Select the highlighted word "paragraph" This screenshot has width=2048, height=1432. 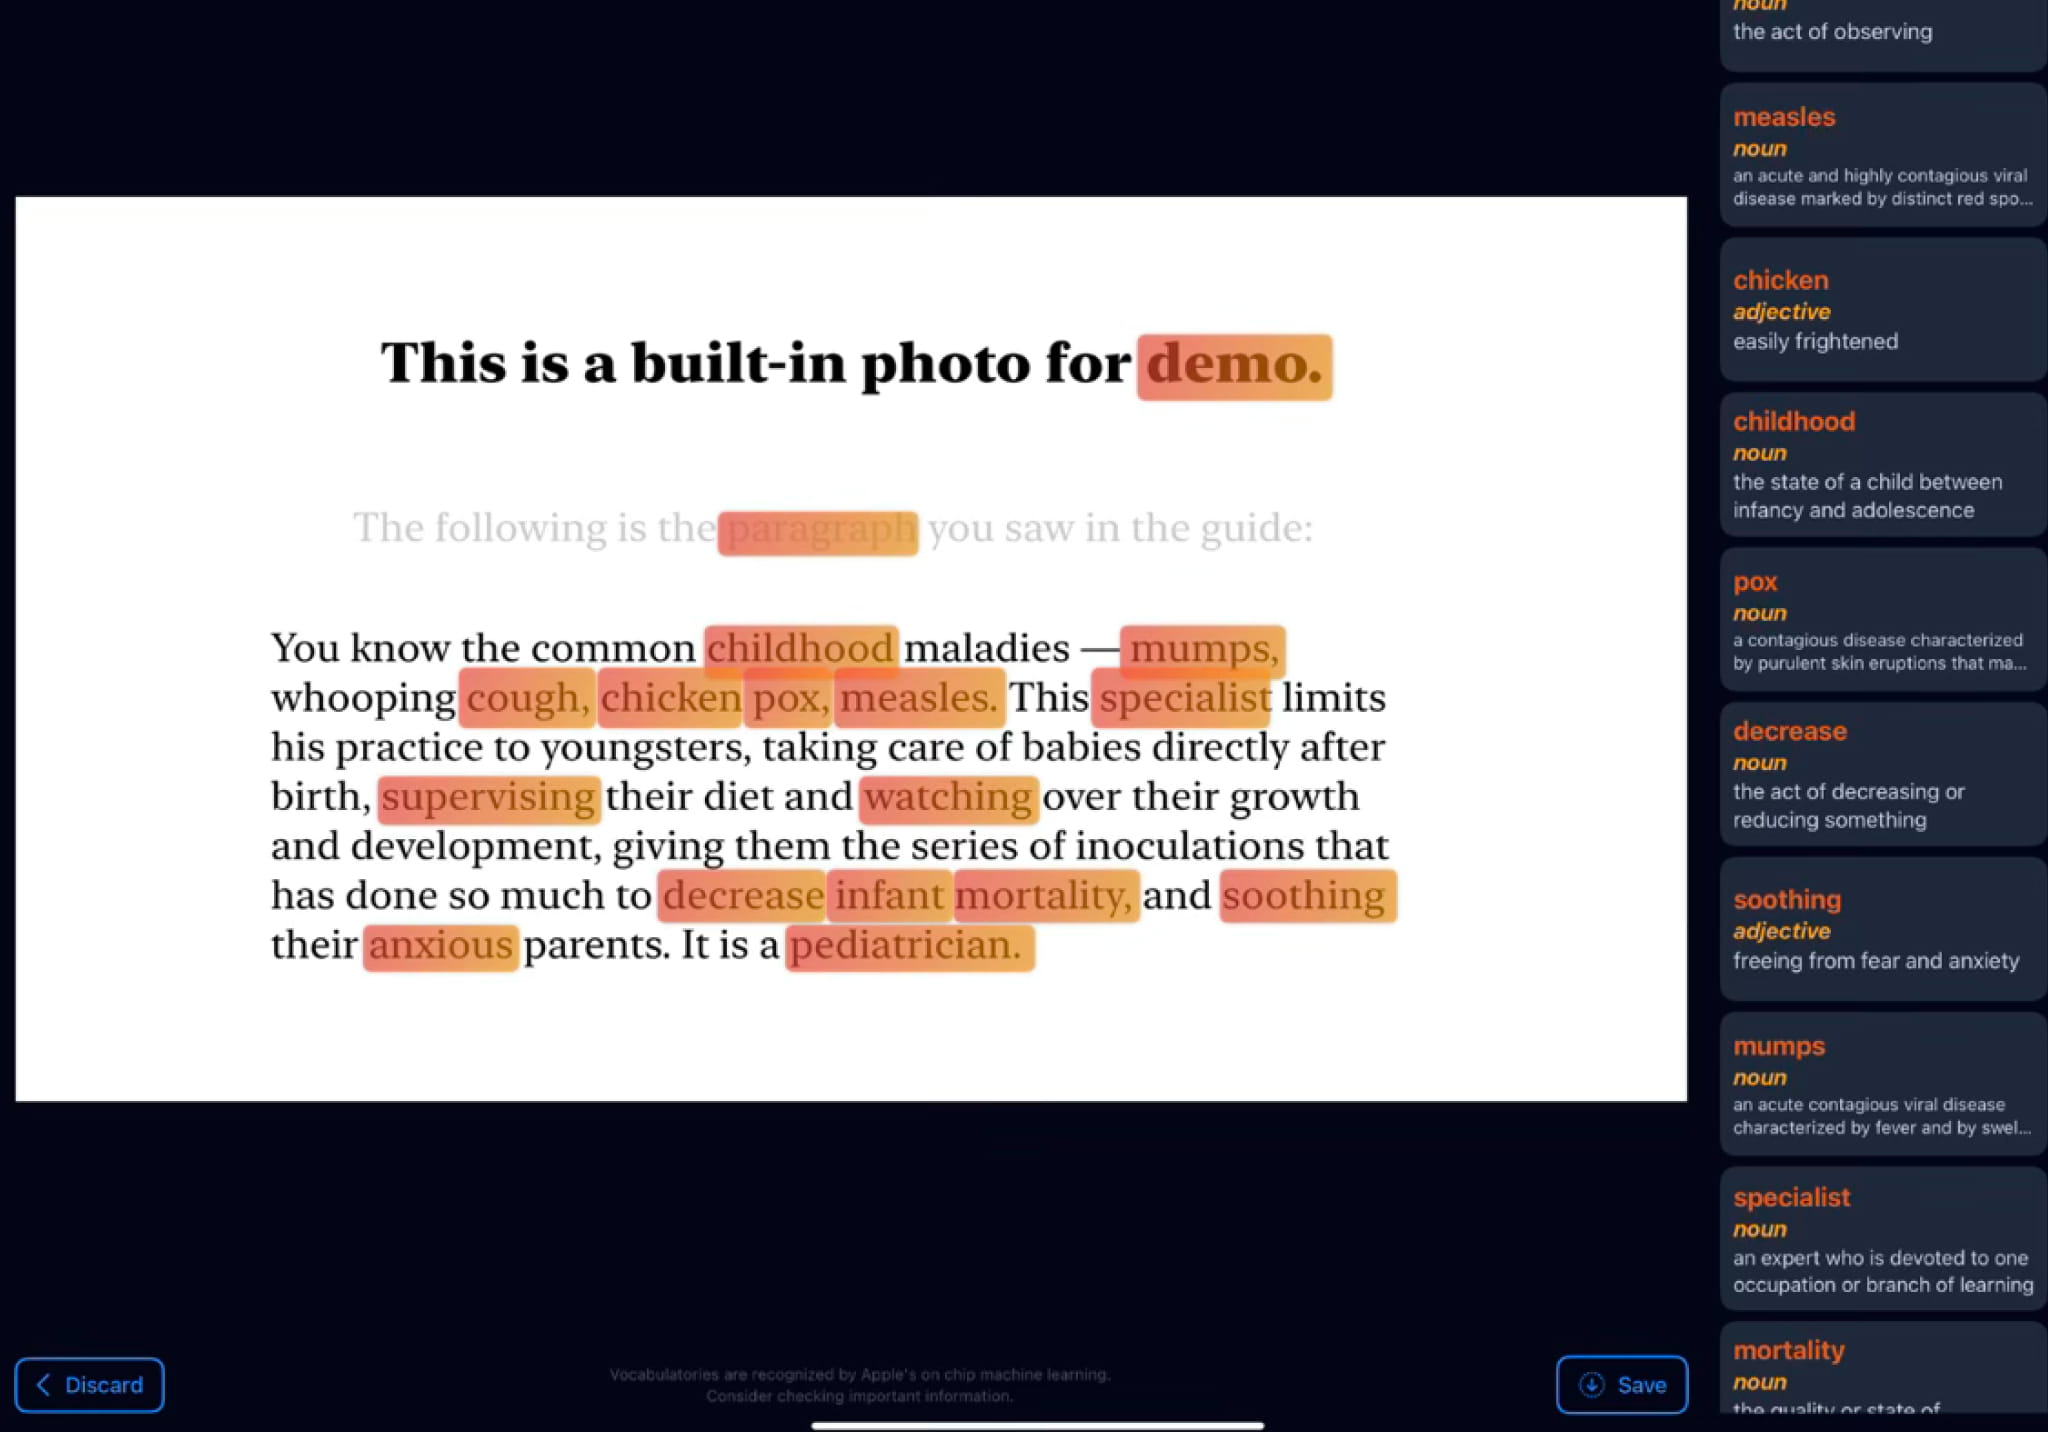pos(817,532)
